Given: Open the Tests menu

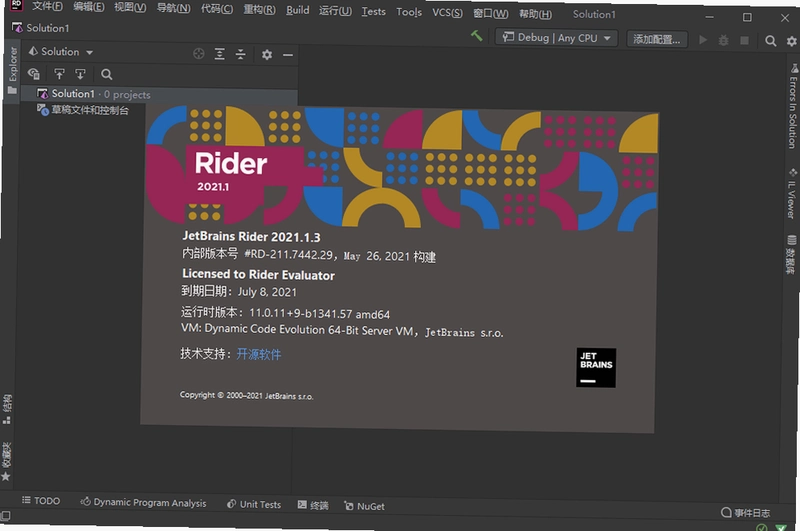Looking at the screenshot, I should [373, 11].
